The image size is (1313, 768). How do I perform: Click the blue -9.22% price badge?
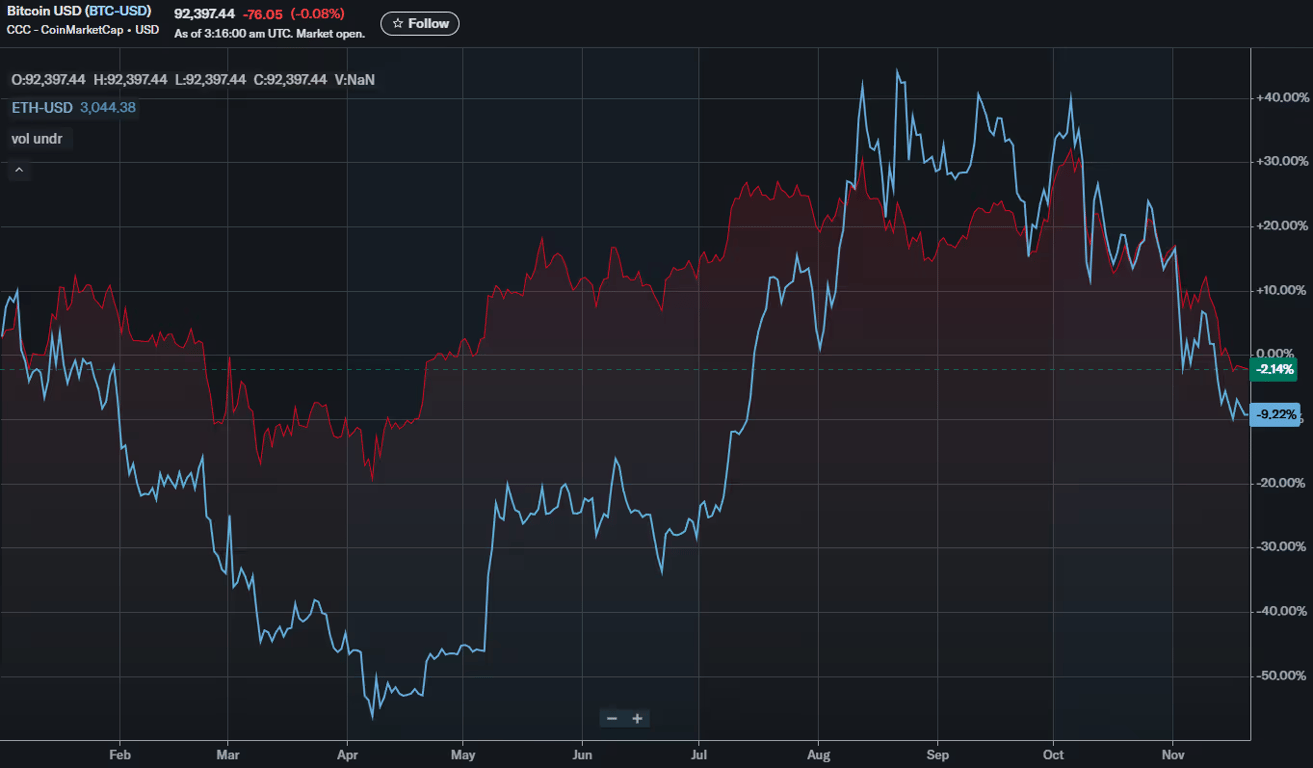pos(1275,414)
